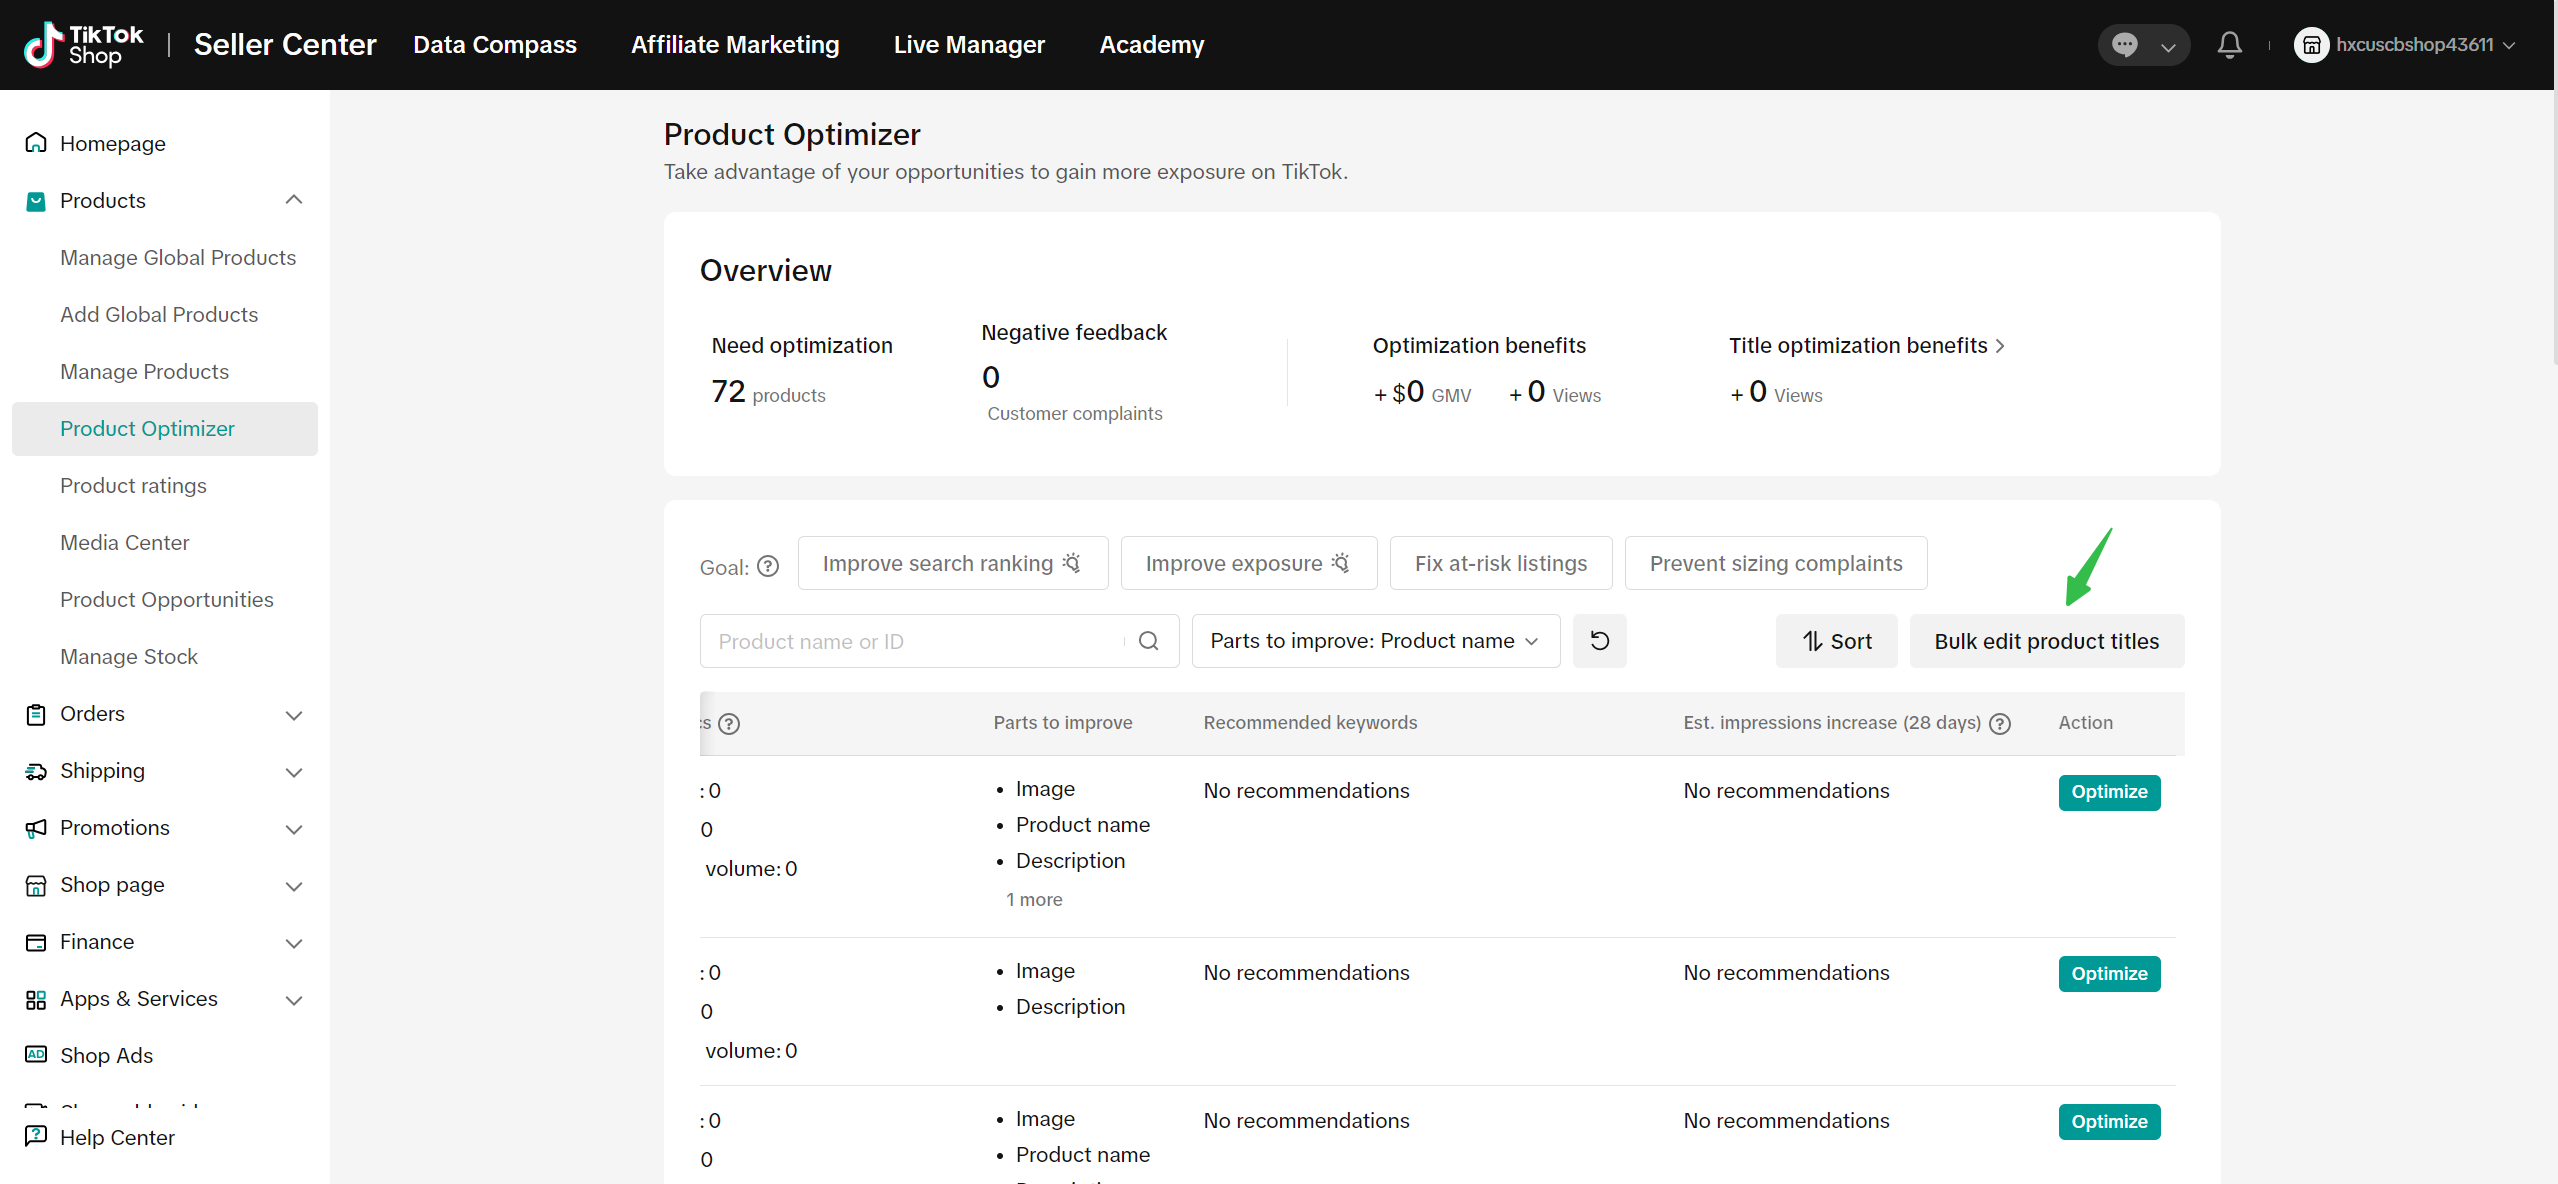This screenshot has width=2558, height=1184.
Task: Click the notification bell icon
Action: (2229, 45)
